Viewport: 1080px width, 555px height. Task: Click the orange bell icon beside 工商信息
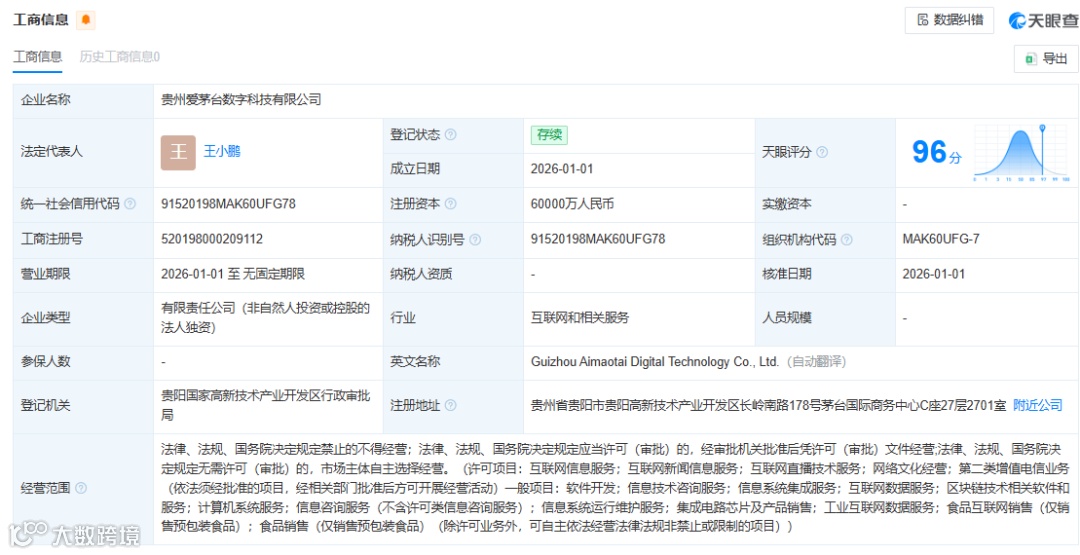85,20
